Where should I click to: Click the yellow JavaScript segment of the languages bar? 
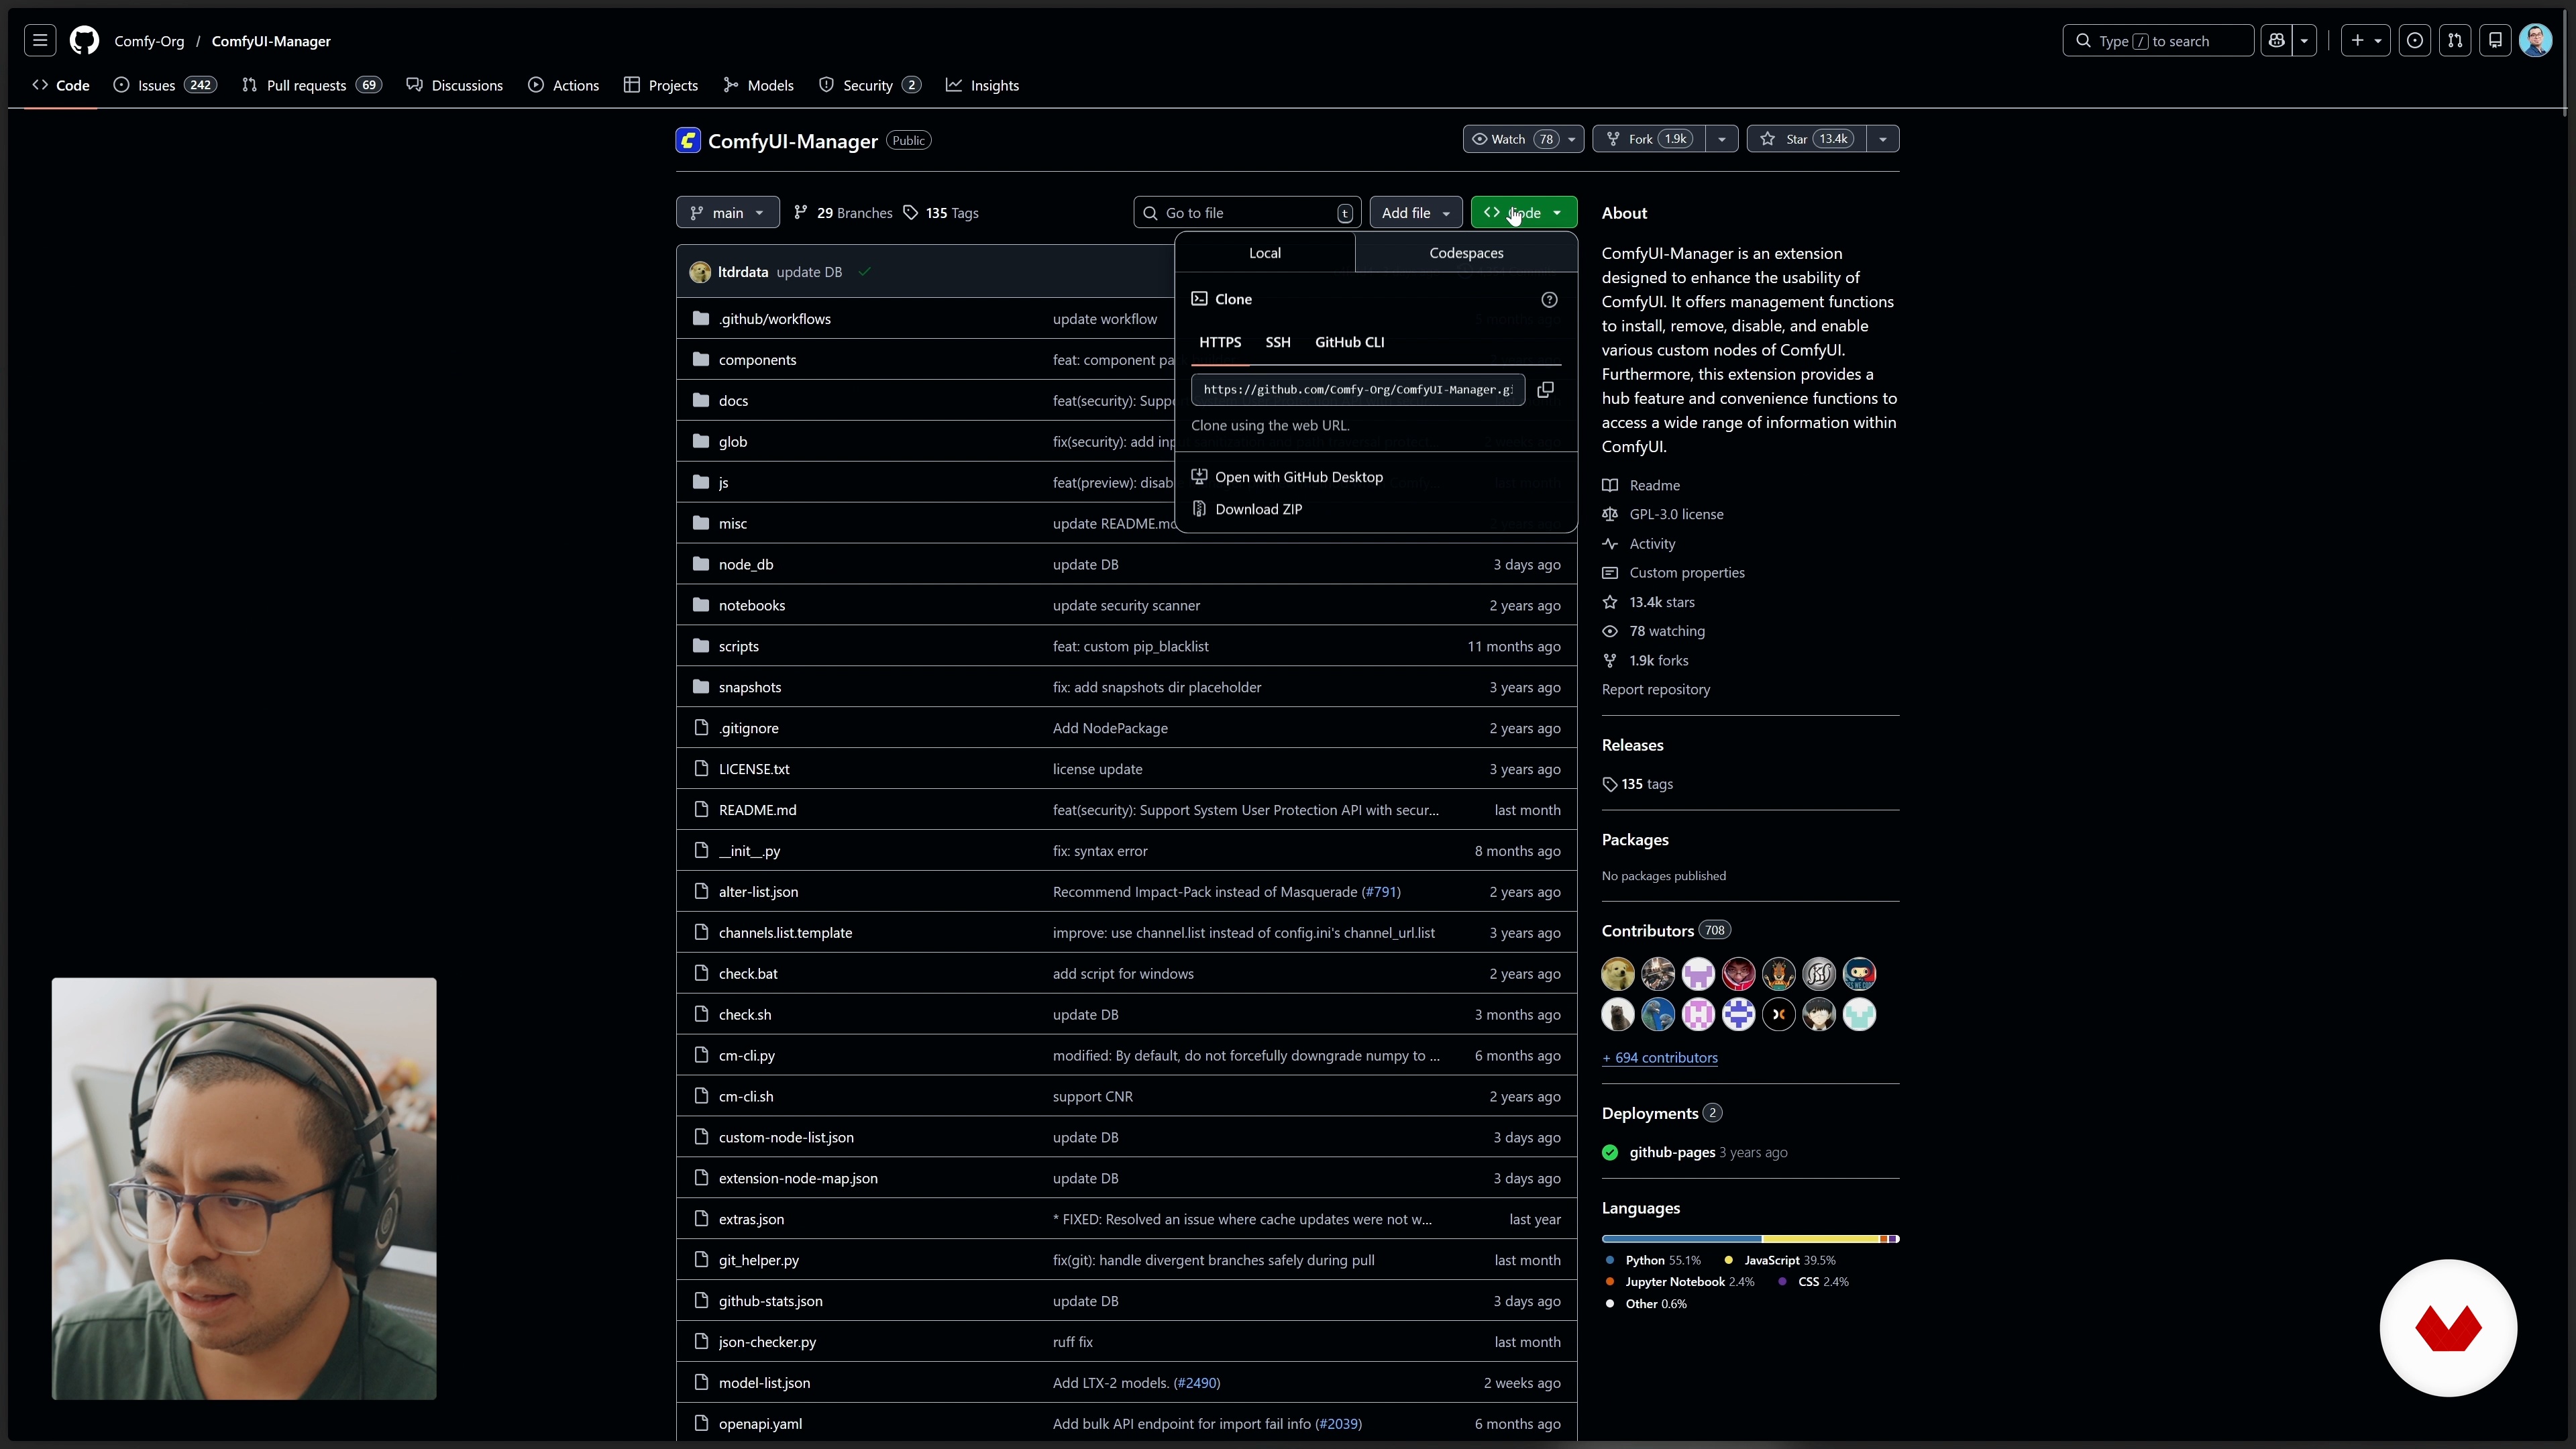tap(1821, 1239)
